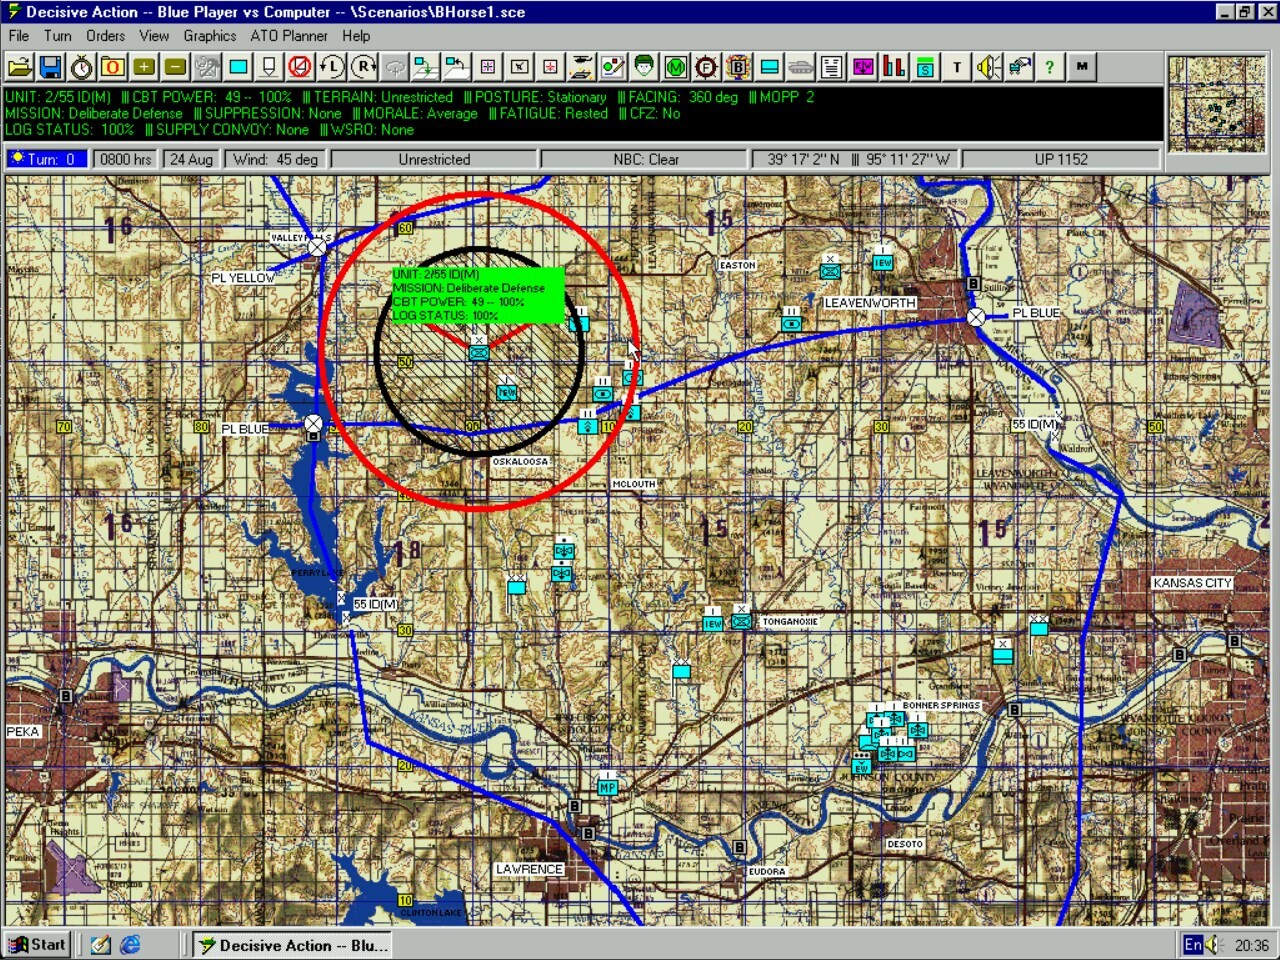Zoom in with the plus button

coord(144,67)
